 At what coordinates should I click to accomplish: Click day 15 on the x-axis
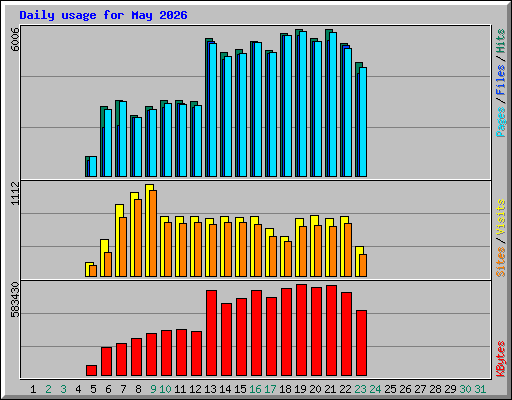tap(240, 389)
